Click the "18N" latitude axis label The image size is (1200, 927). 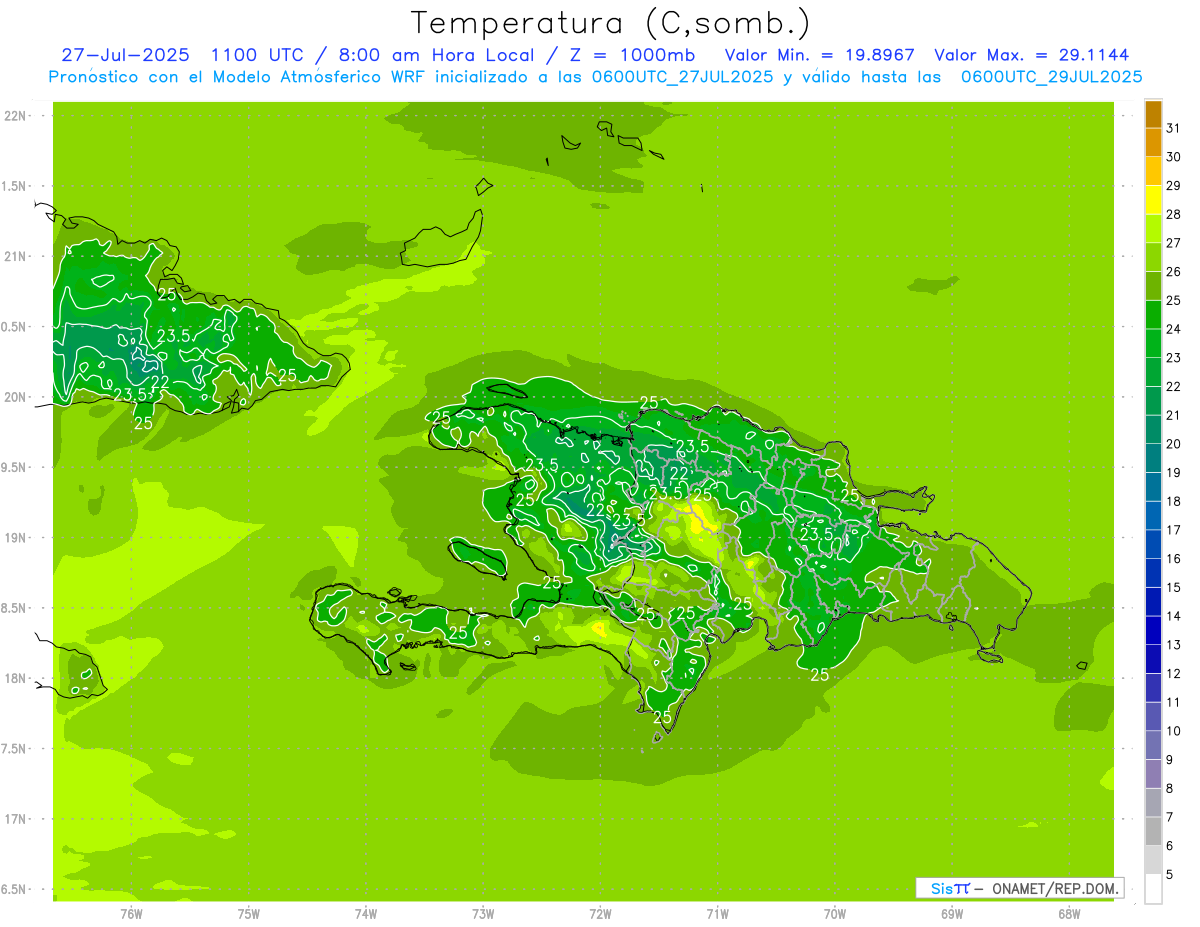click(x=14, y=678)
